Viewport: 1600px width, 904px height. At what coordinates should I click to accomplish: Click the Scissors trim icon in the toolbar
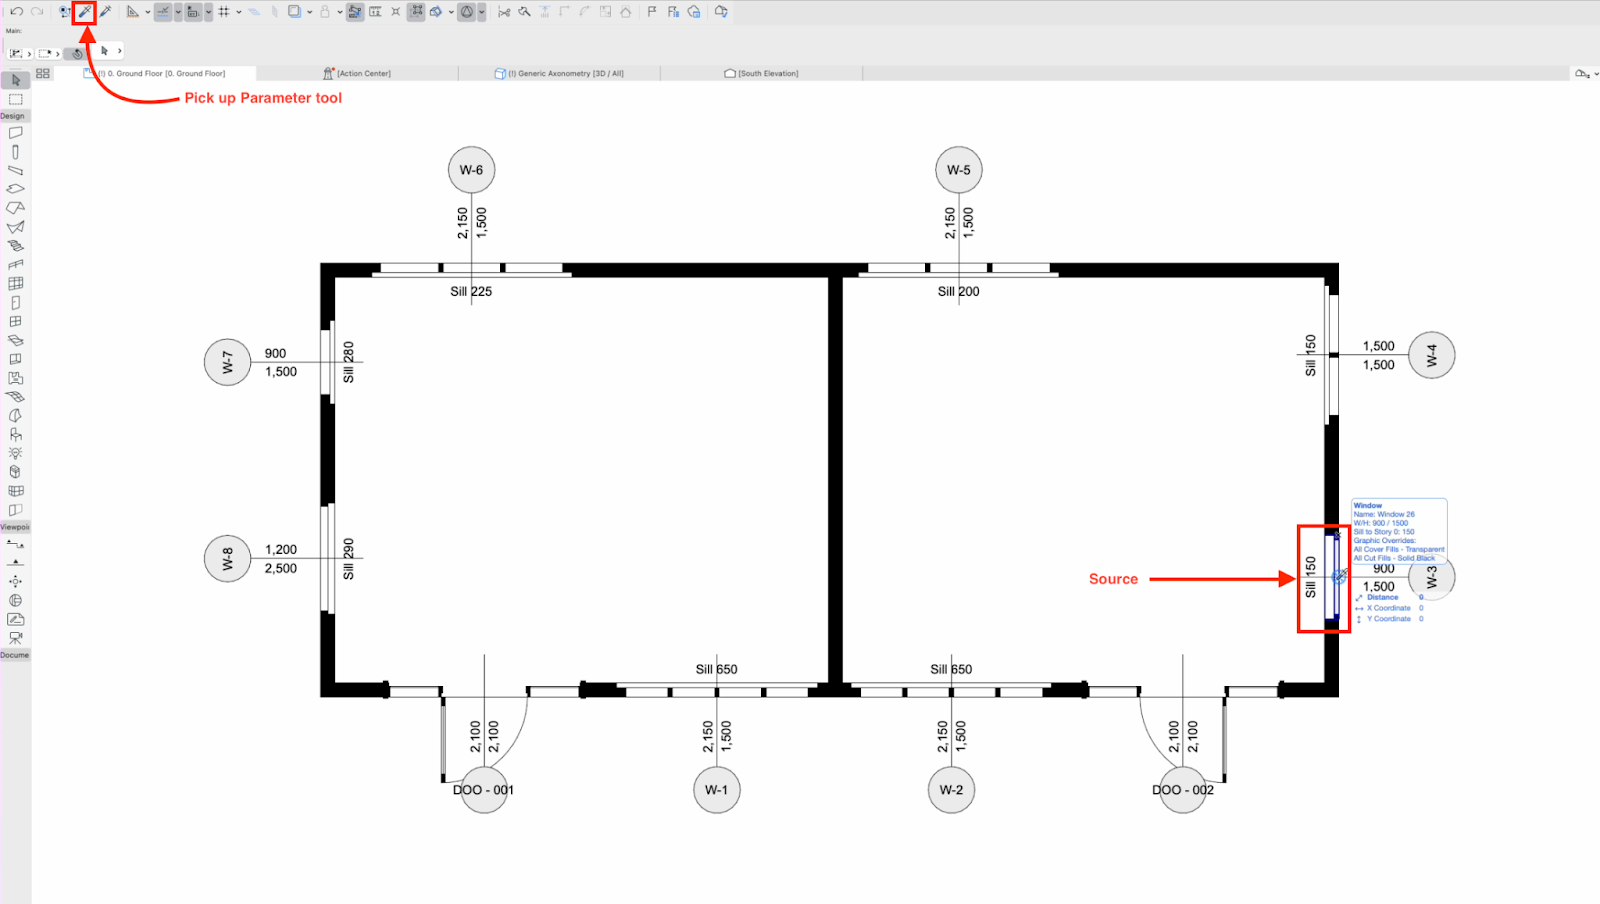tap(506, 12)
